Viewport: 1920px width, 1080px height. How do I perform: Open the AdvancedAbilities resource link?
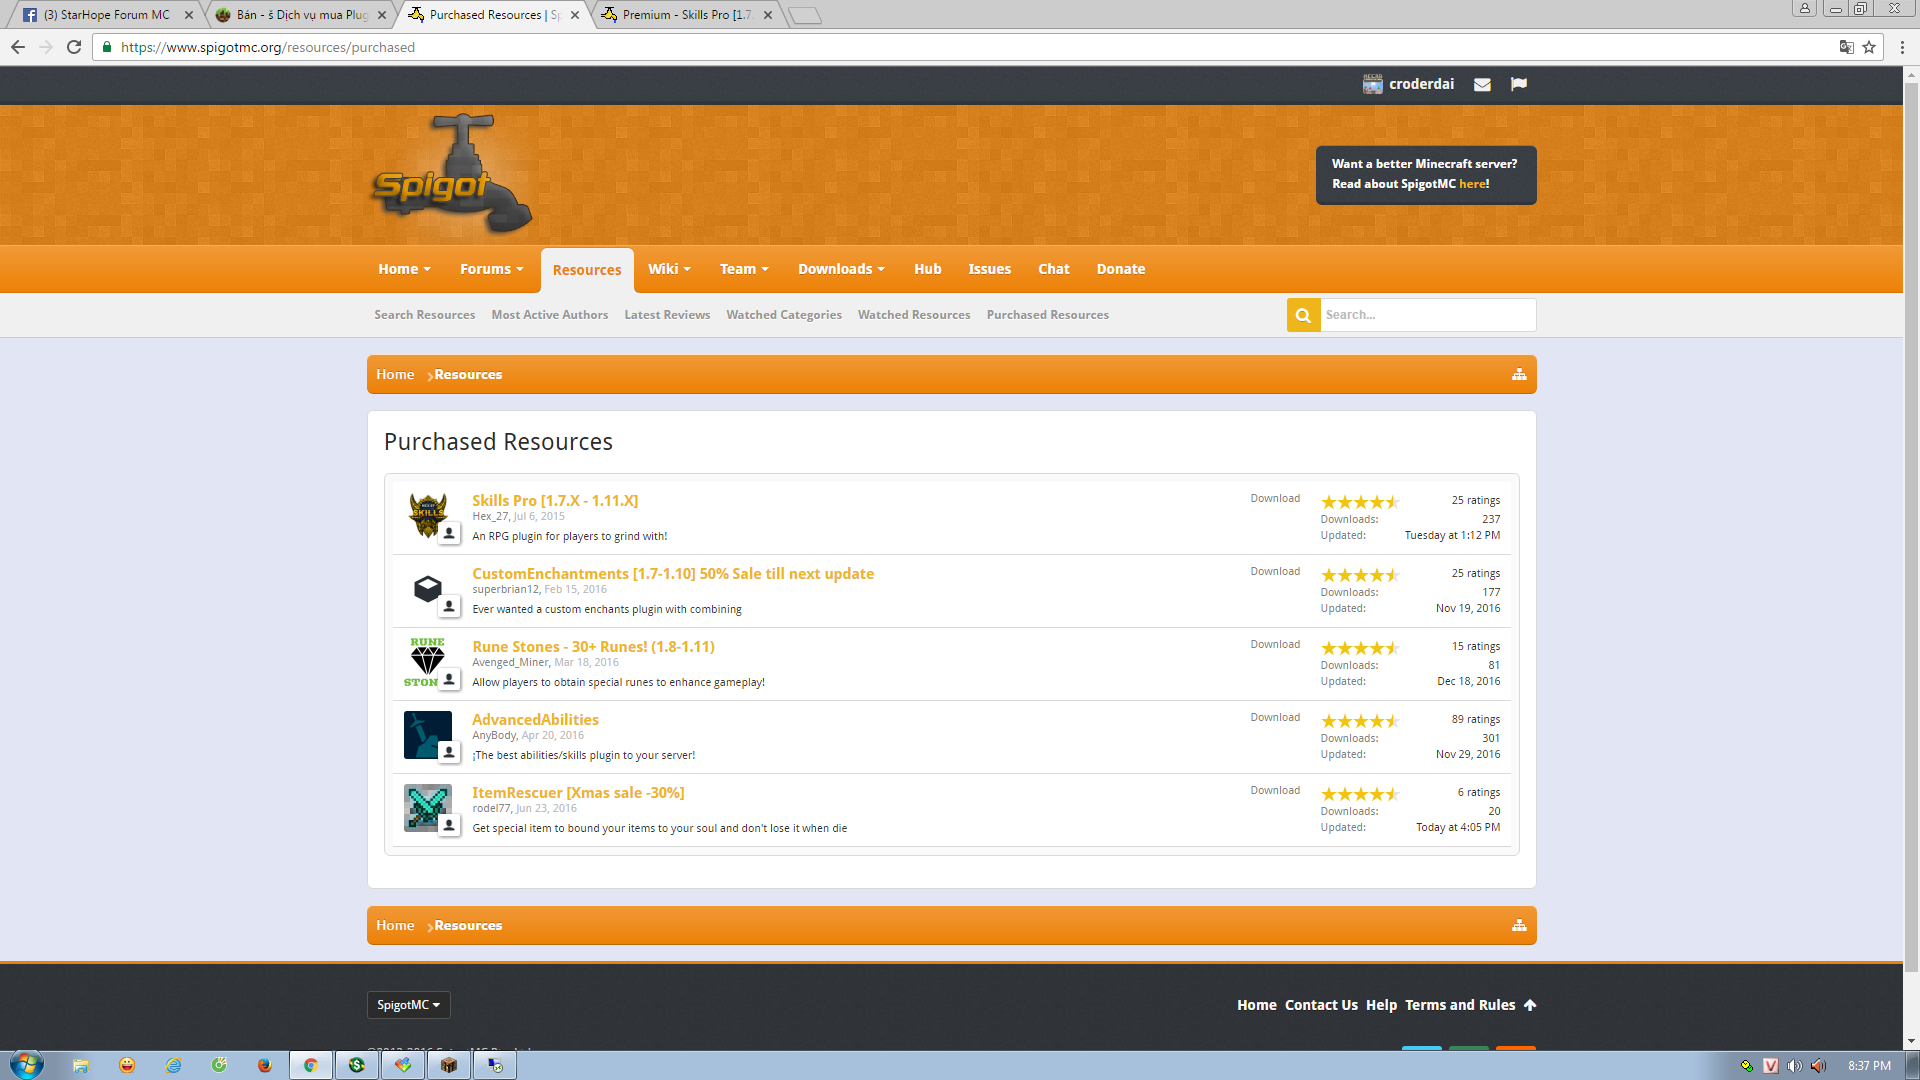[x=535, y=720]
